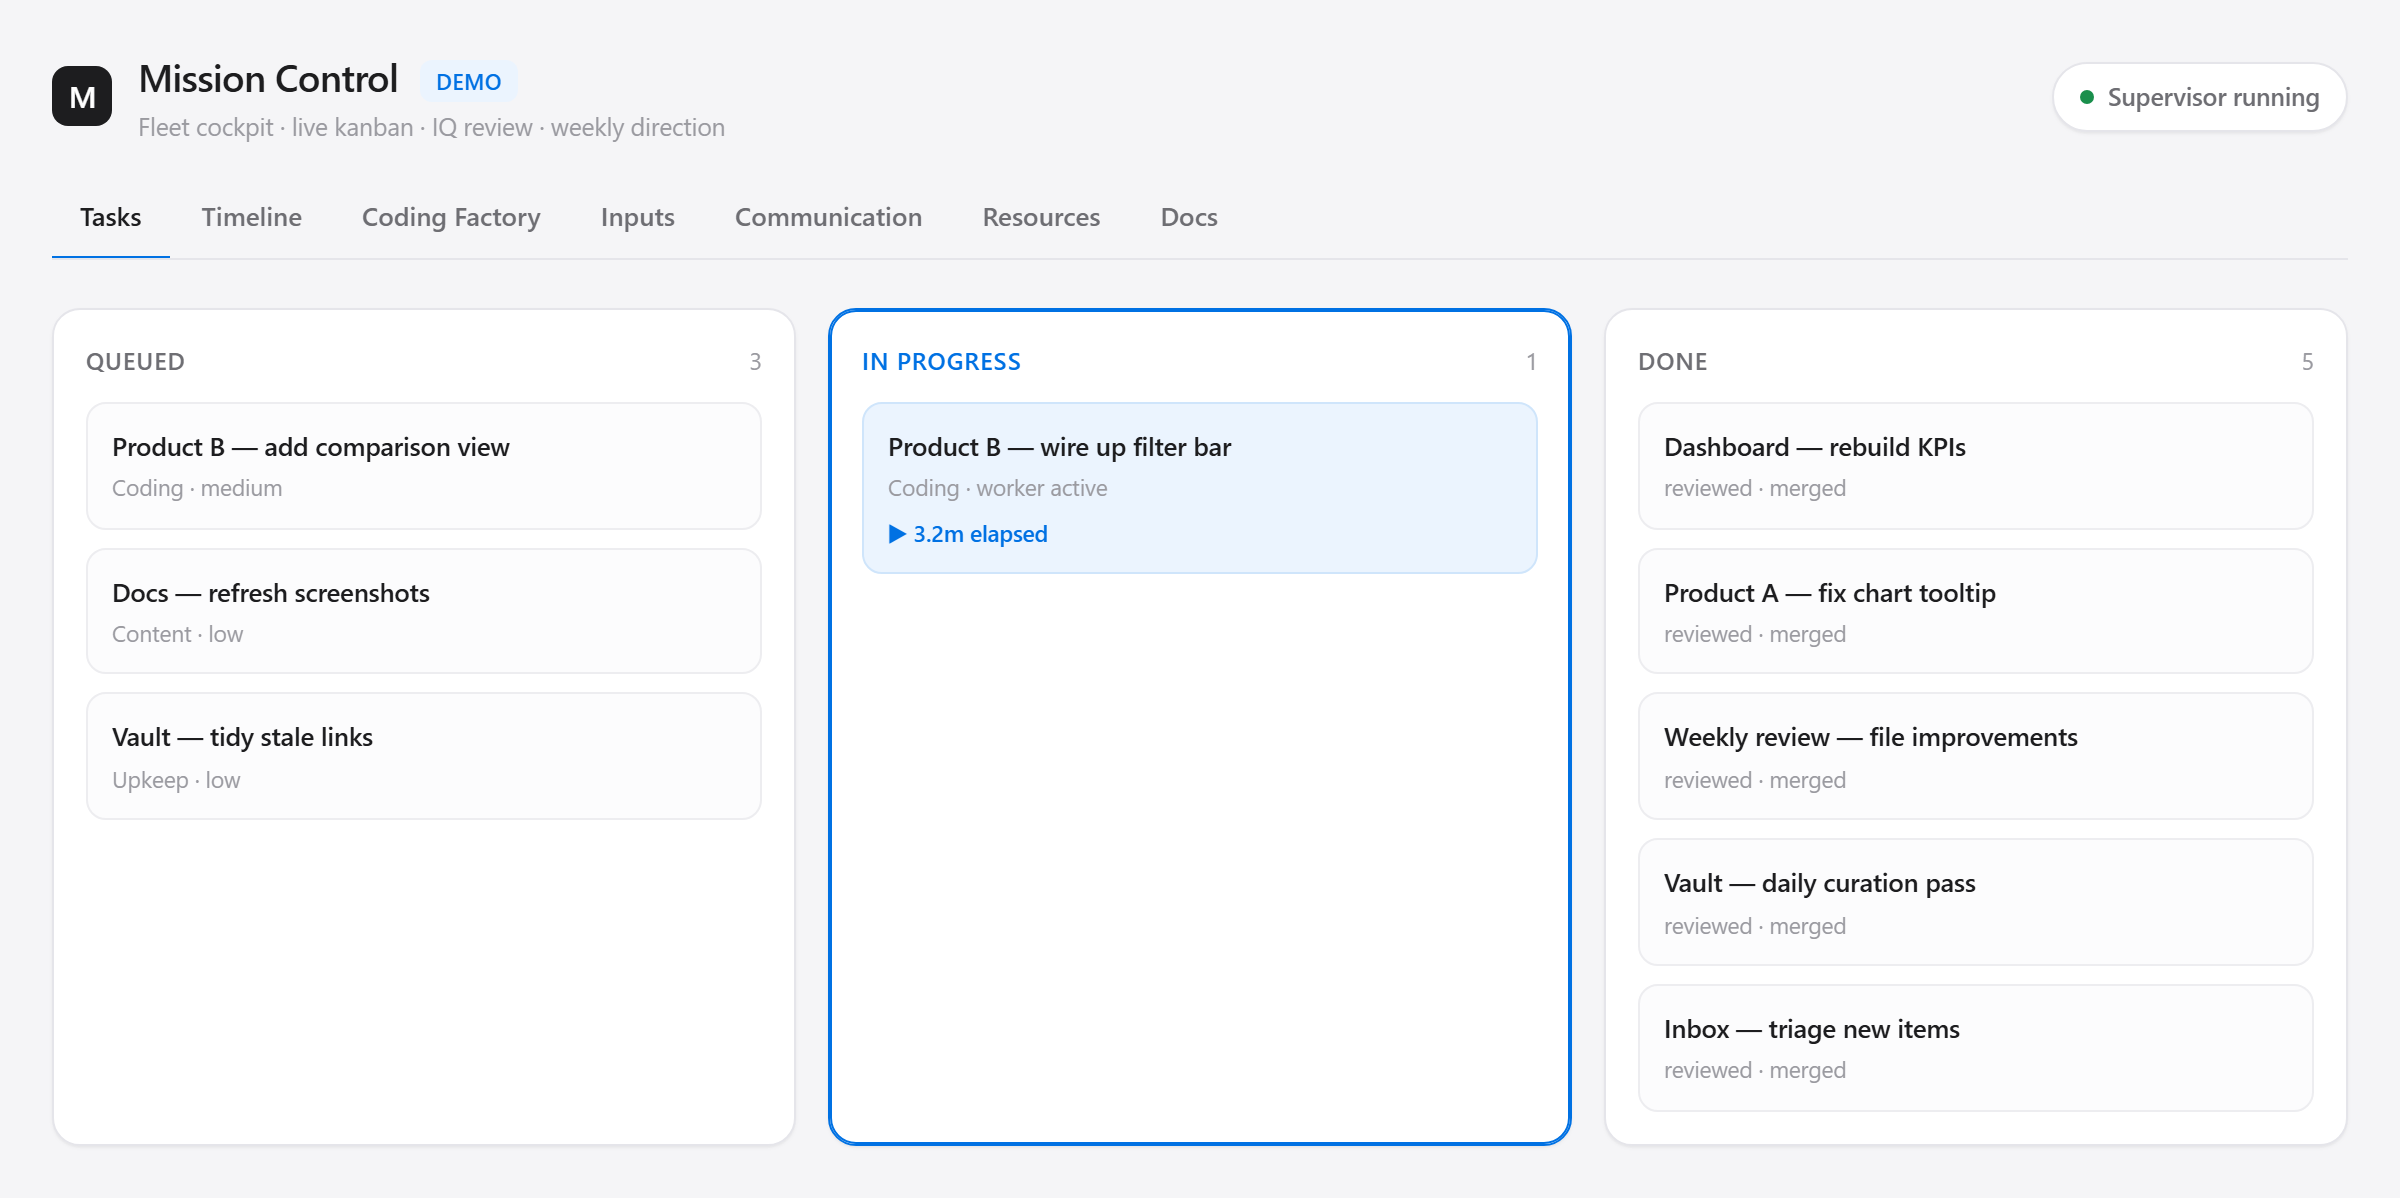2400x1198 pixels.
Task: Click the green Supervisor status dot
Action: point(2087,97)
